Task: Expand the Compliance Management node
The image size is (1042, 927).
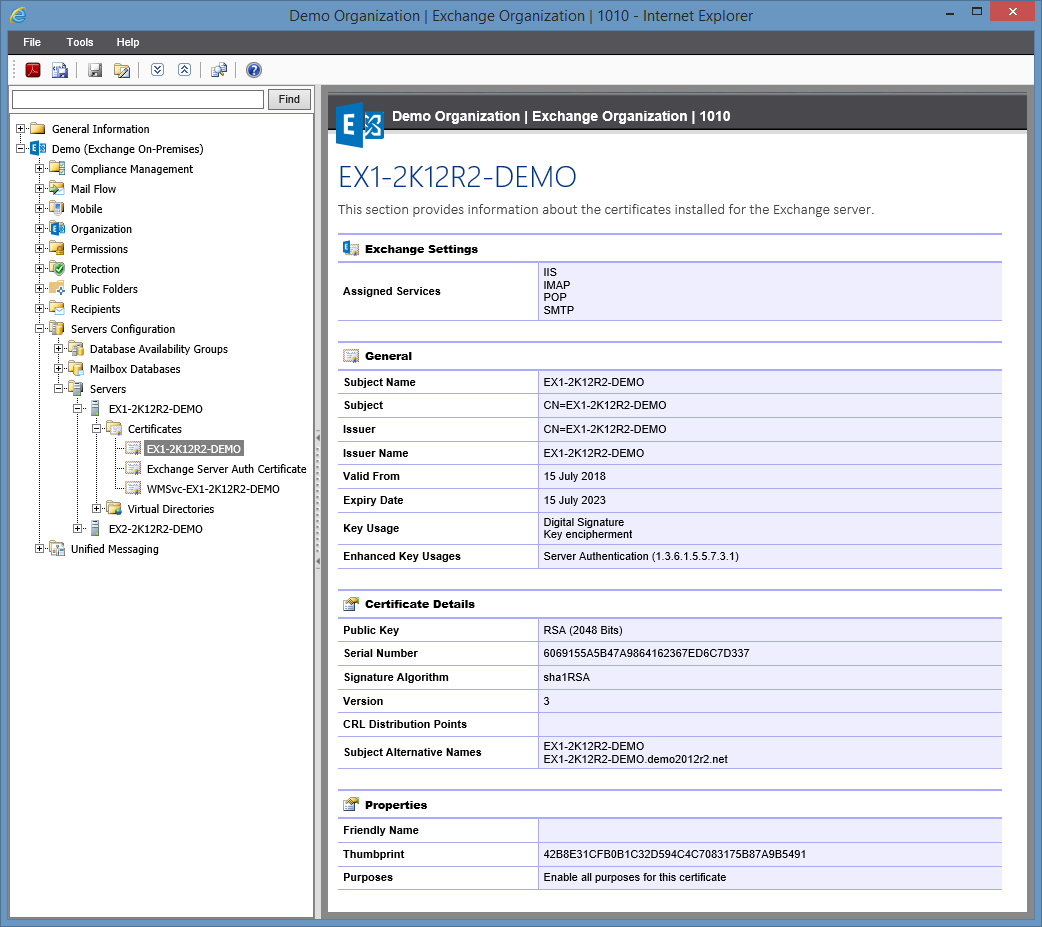Action: tap(39, 169)
